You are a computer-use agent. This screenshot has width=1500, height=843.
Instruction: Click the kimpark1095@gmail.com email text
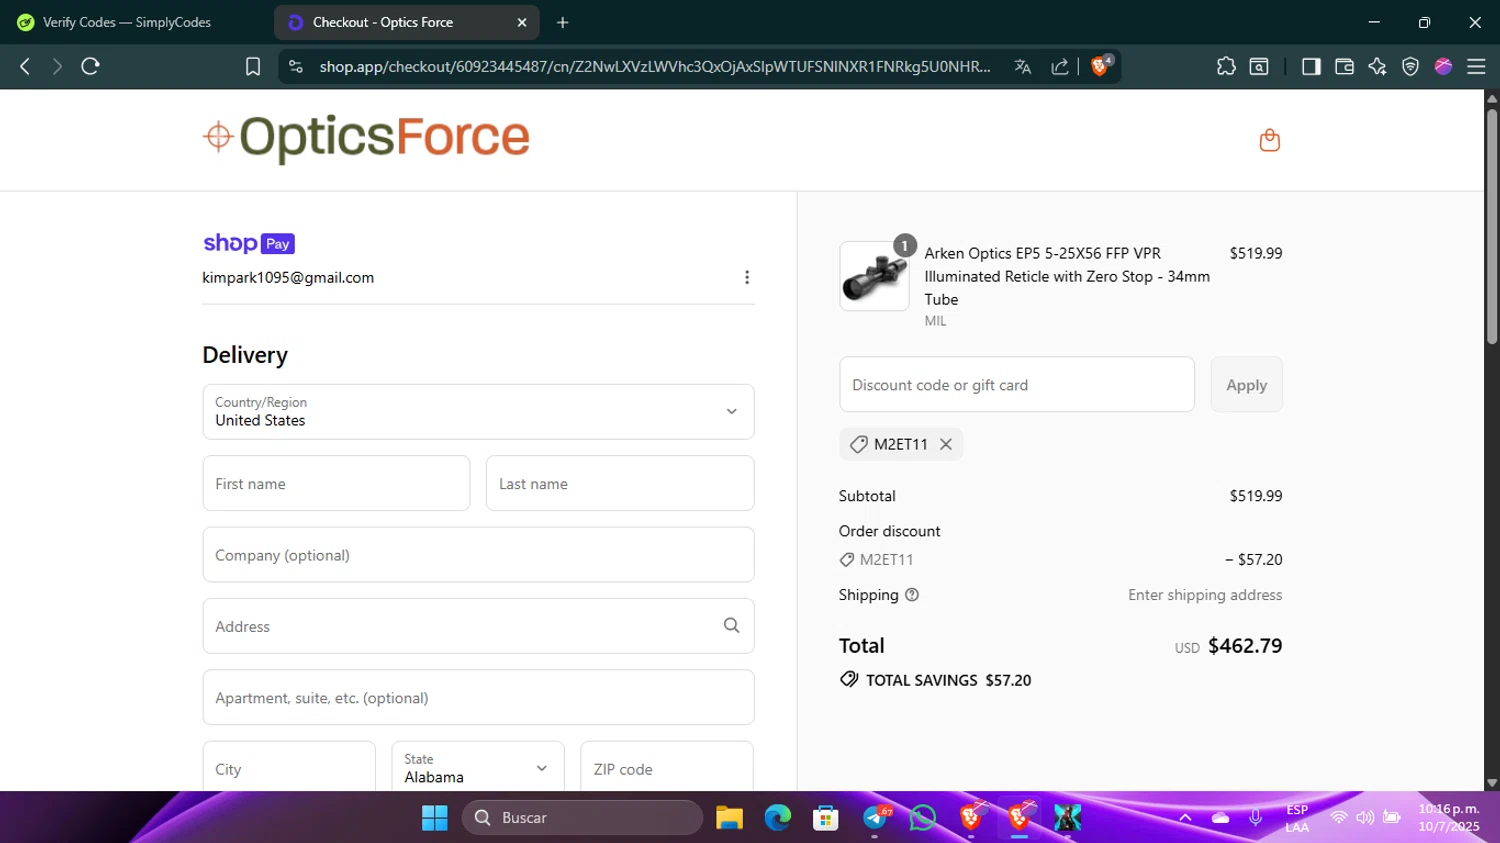pyautogui.click(x=288, y=277)
